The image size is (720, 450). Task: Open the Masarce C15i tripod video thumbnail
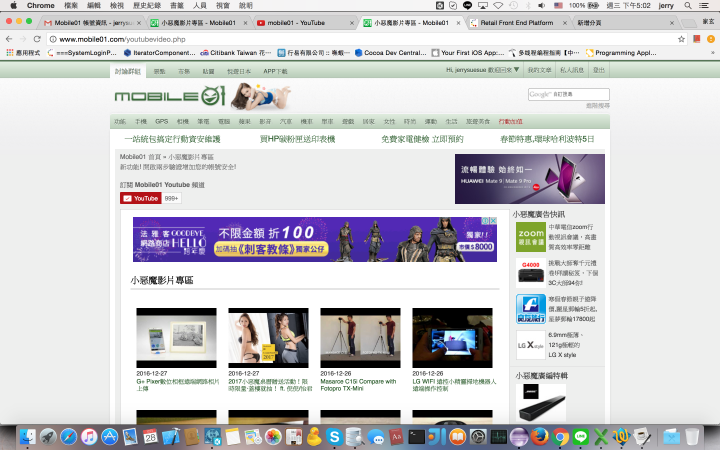[x=360, y=338]
